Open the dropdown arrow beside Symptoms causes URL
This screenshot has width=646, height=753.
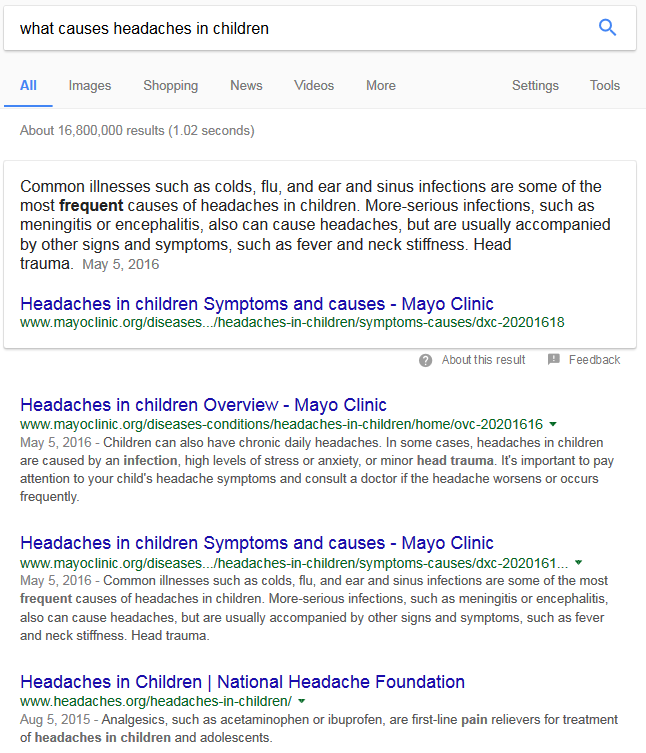tap(578, 563)
